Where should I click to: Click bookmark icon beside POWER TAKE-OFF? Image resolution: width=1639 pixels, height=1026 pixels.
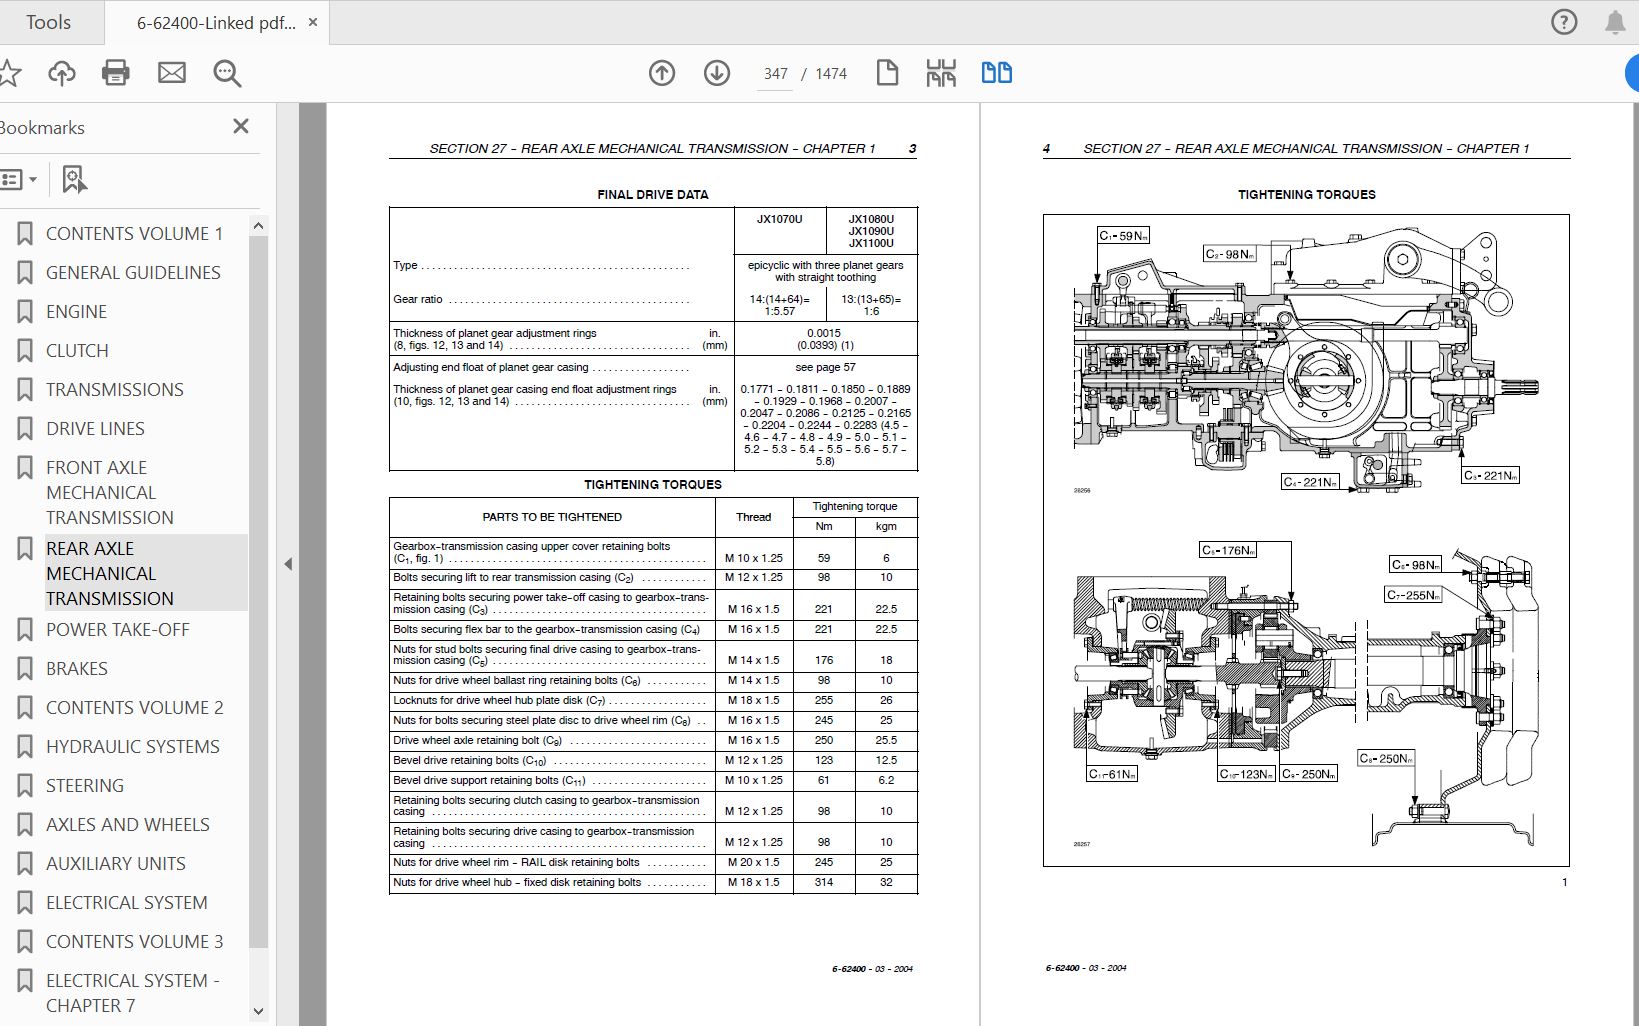click(x=25, y=630)
